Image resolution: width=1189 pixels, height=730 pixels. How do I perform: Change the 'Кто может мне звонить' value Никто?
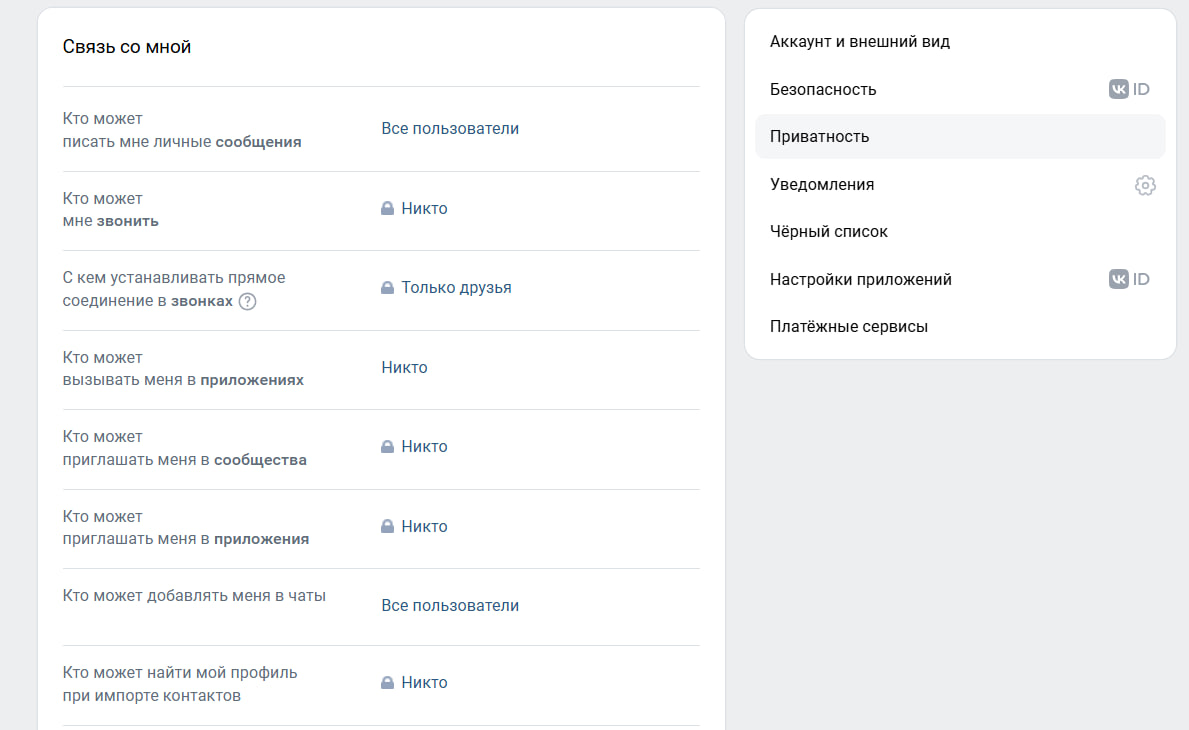click(x=424, y=208)
